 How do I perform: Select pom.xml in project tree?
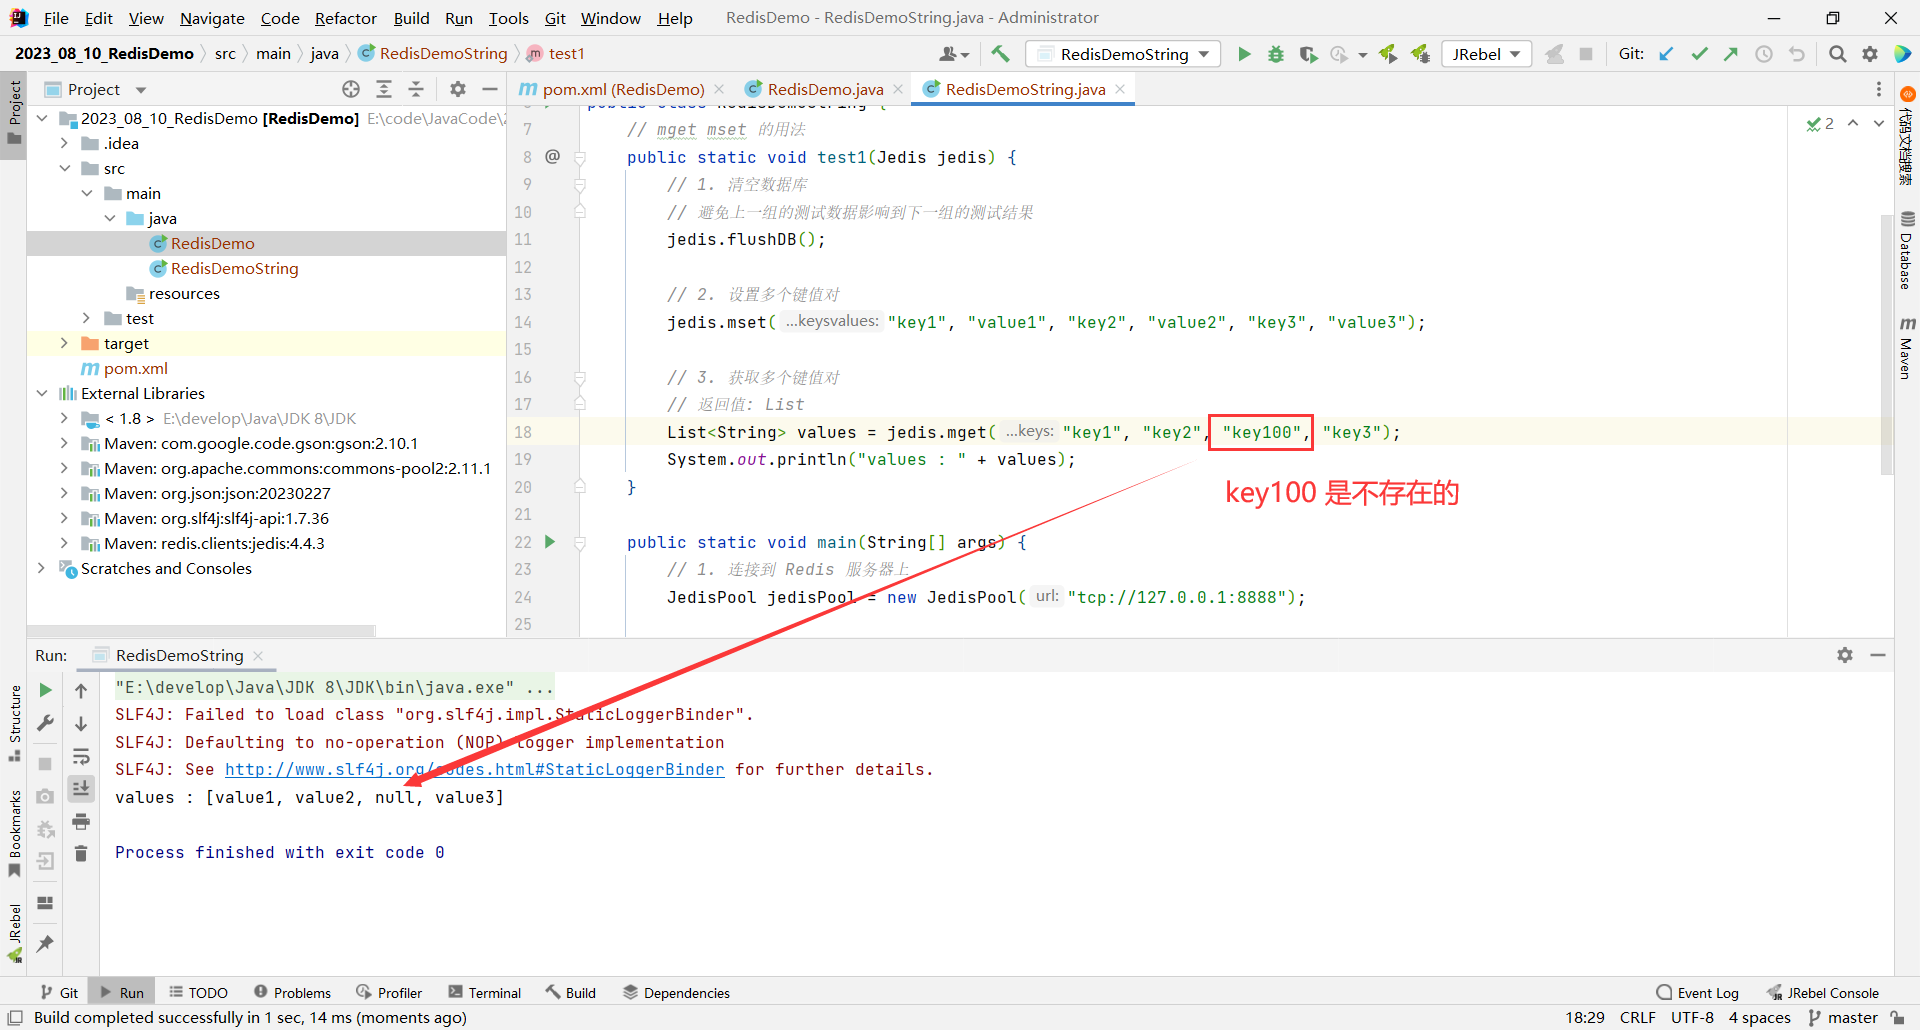124,368
